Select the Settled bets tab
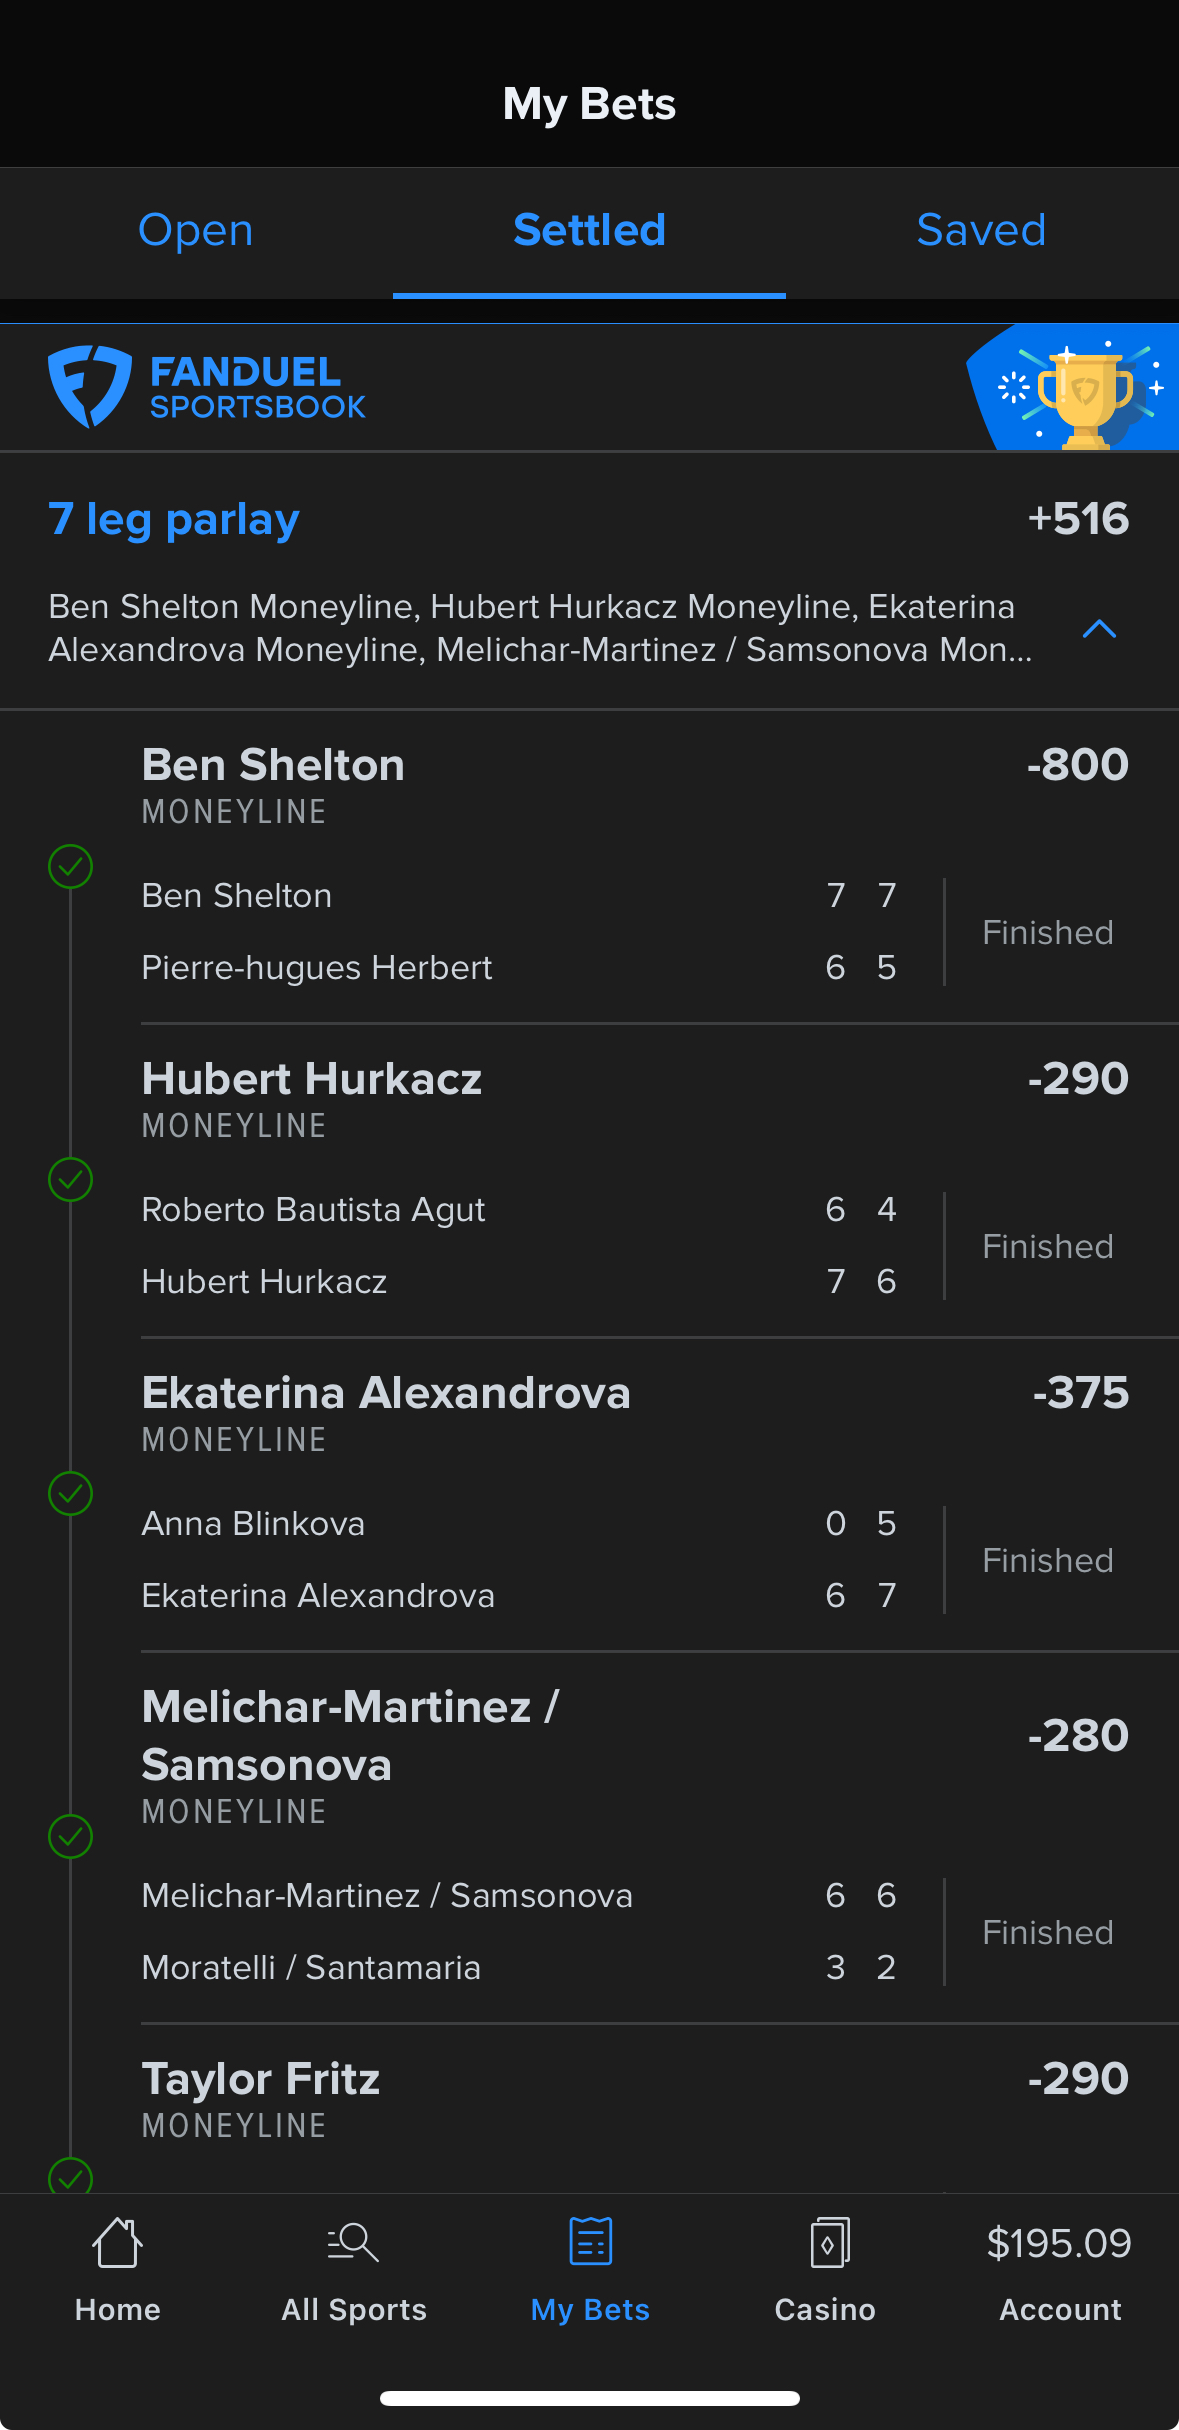The height and width of the screenshot is (2430, 1179). (x=589, y=231)
